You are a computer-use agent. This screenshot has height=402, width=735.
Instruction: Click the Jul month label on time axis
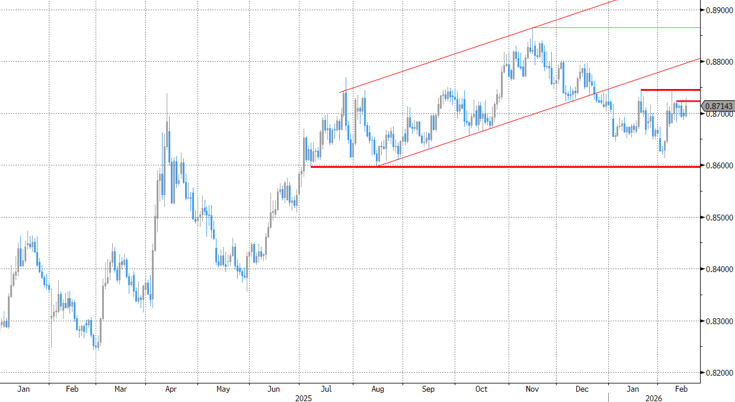[x=326, y=386]
